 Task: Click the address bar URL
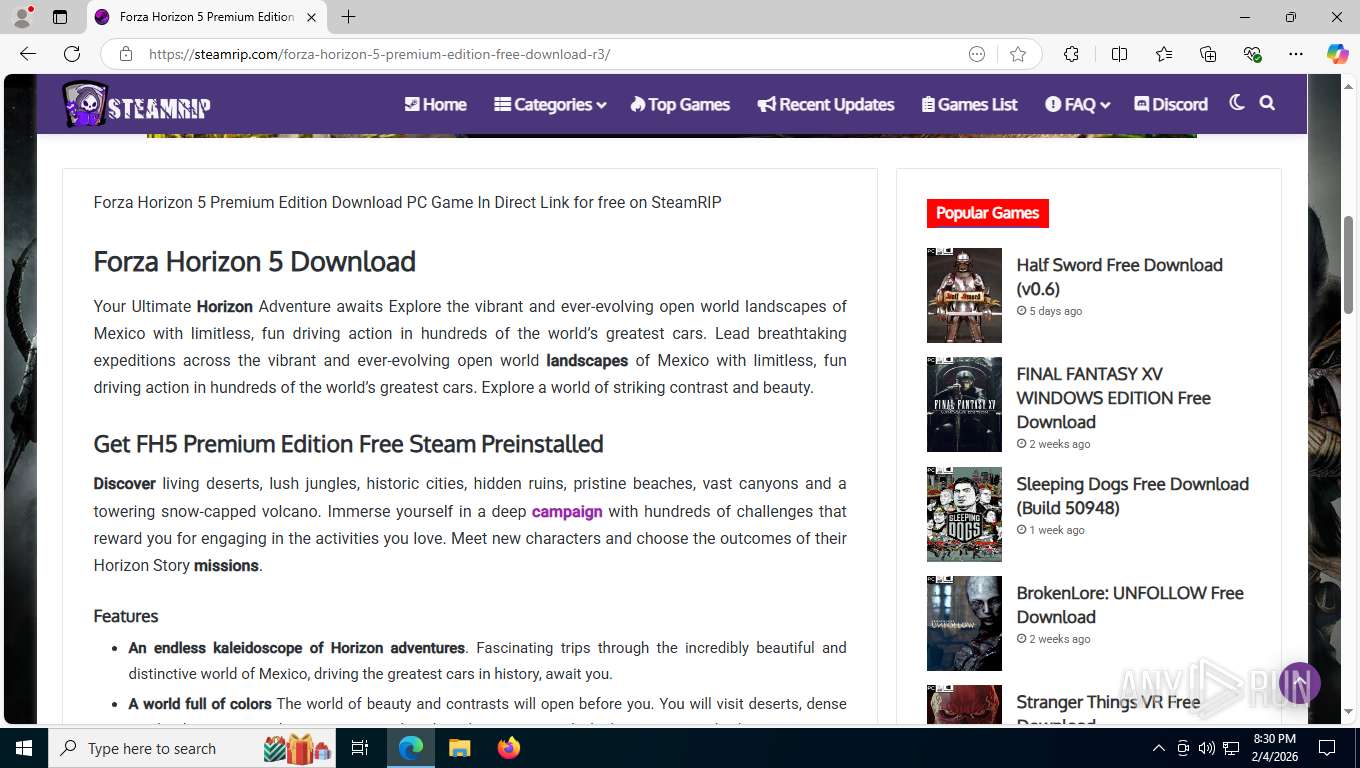pos(379,54)
